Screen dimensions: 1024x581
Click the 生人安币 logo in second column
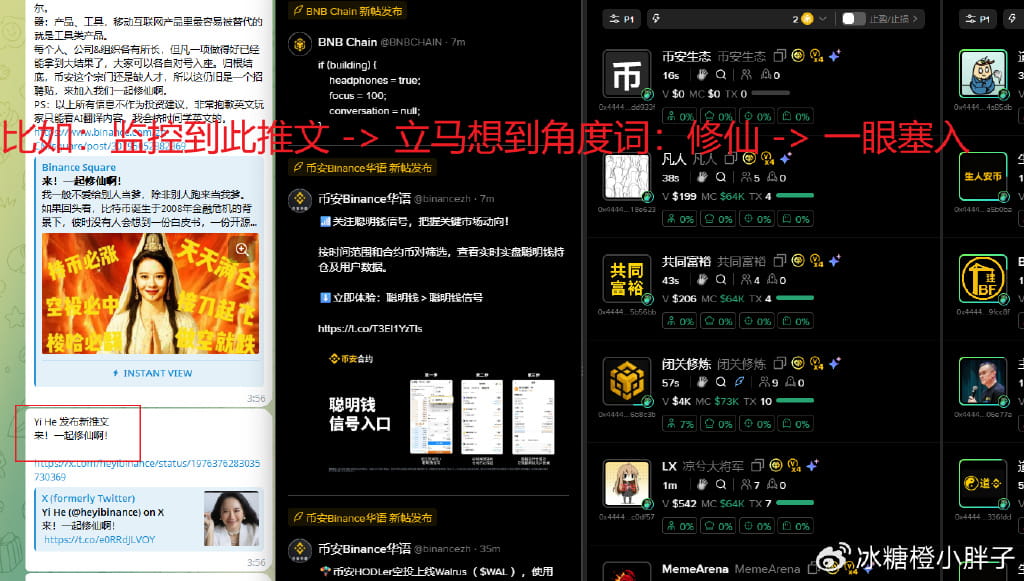983,177
